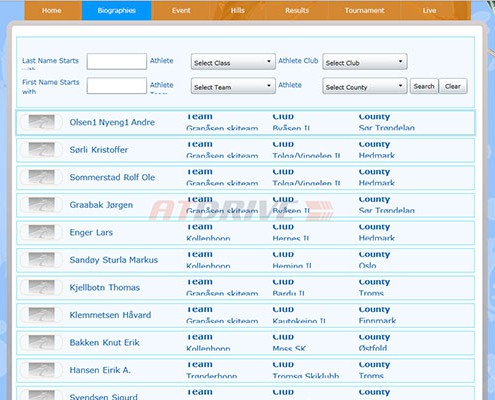Select county Oslo in Sandøy row
Viewport: 495px width, 400px height.
click(367, 266)
